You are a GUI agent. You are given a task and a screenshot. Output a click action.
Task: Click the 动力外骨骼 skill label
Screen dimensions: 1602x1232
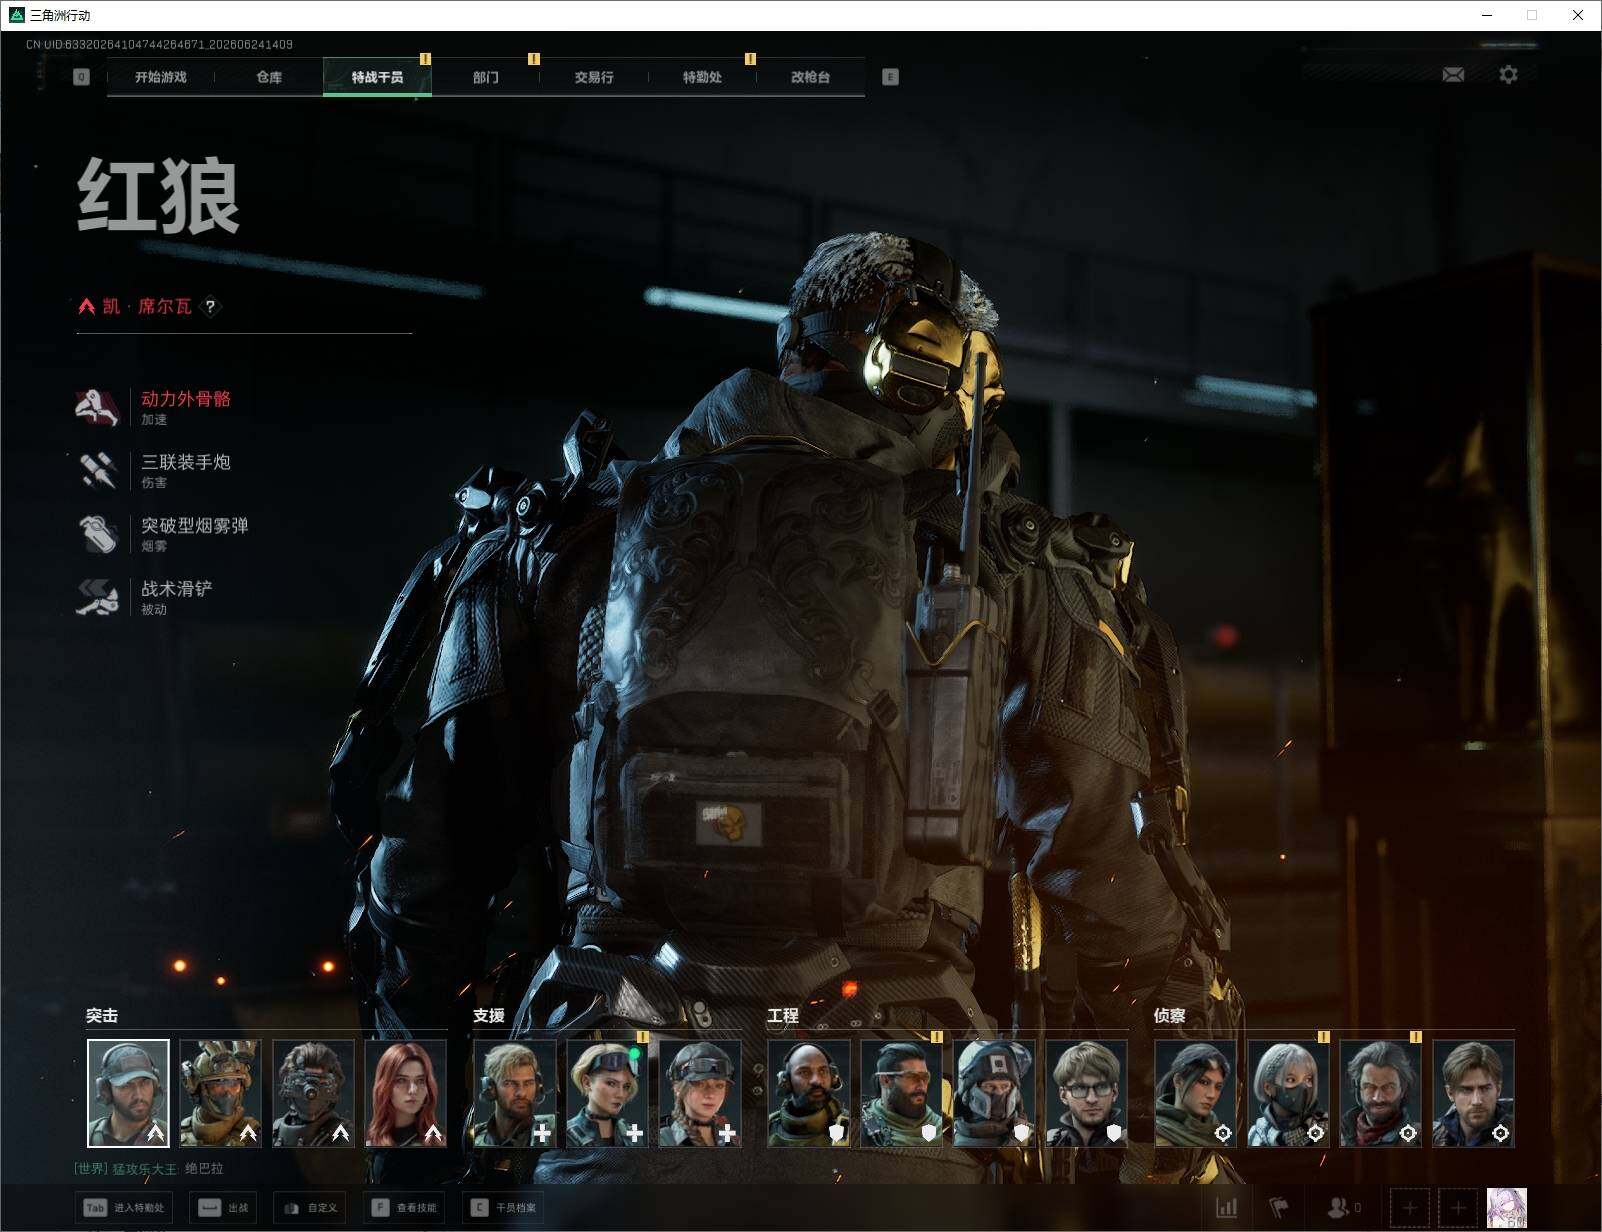click(x=186, y=399)
